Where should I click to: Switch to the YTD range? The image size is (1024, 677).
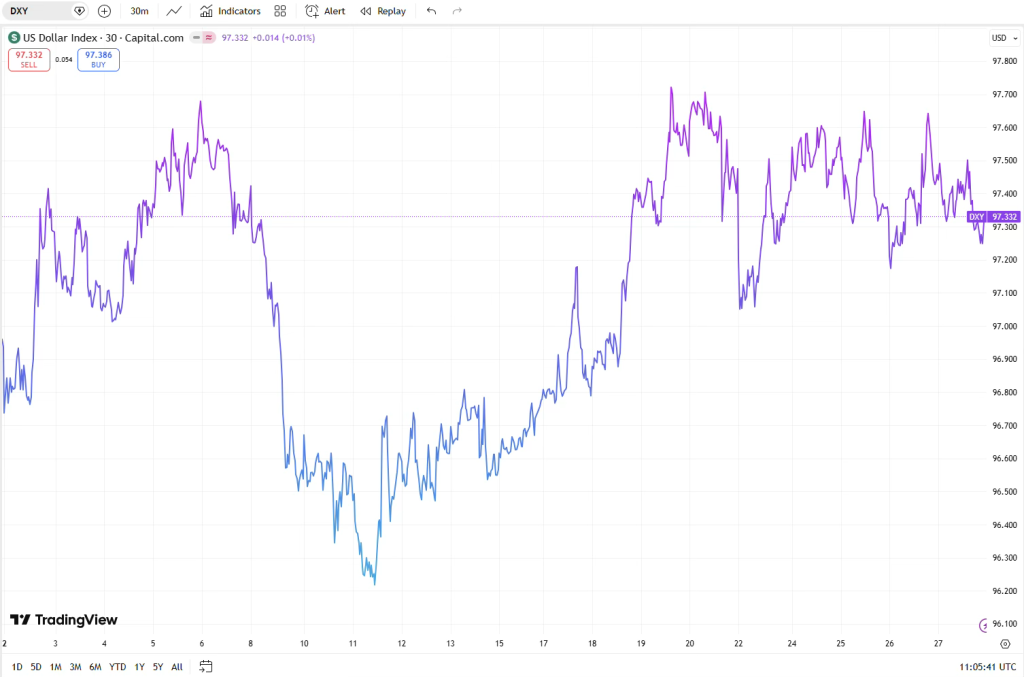click(x=117, y=667)
